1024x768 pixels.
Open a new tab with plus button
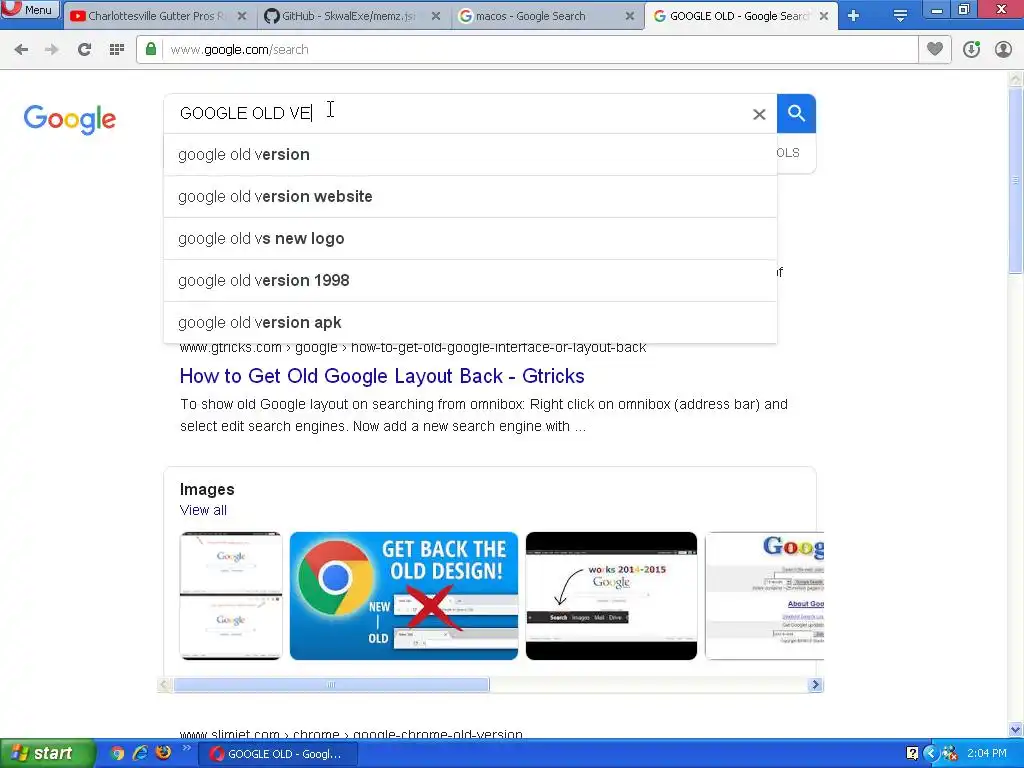tap(853, 16)
